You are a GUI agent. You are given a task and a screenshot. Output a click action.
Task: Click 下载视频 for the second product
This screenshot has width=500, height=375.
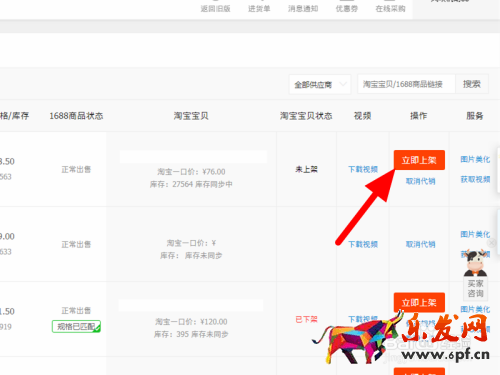(x=363, y=244)
